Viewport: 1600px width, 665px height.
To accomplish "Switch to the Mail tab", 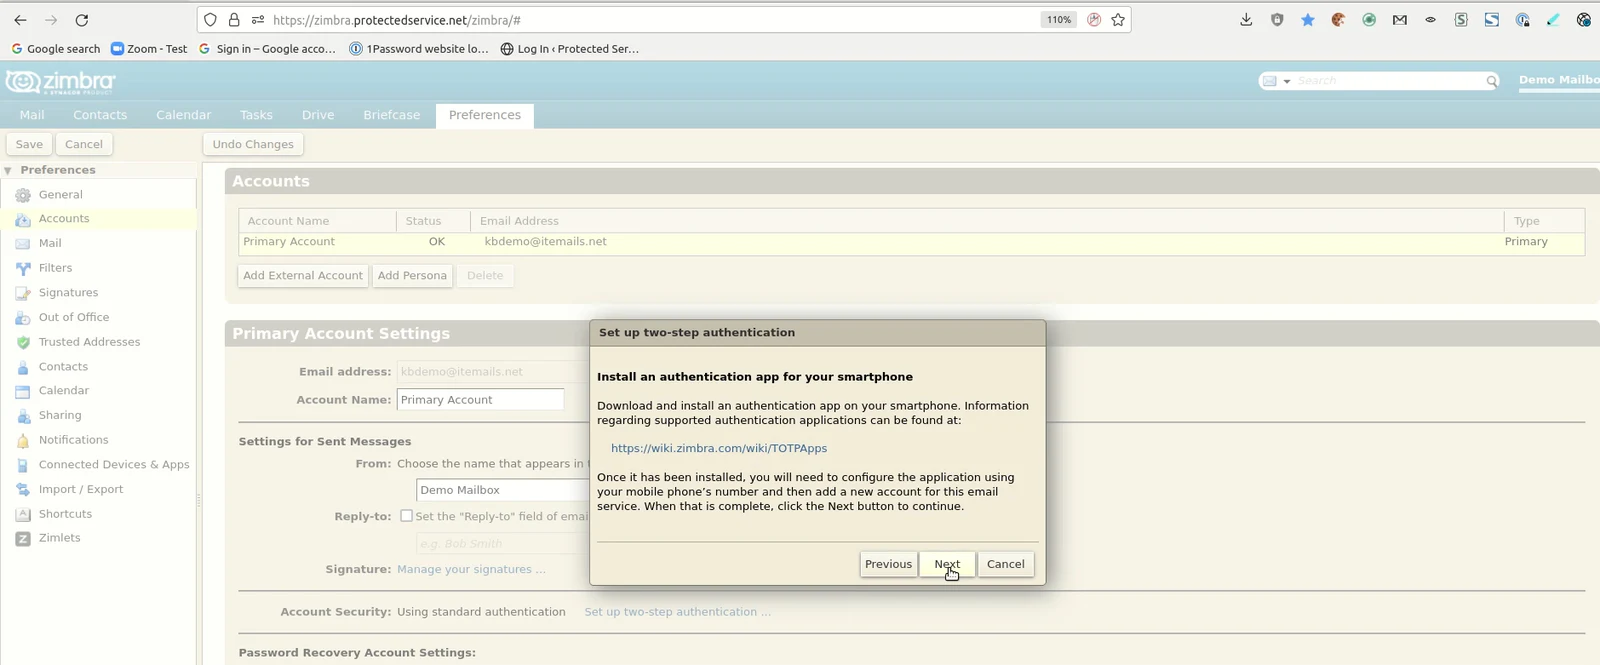I will click(x=32, y=115).
